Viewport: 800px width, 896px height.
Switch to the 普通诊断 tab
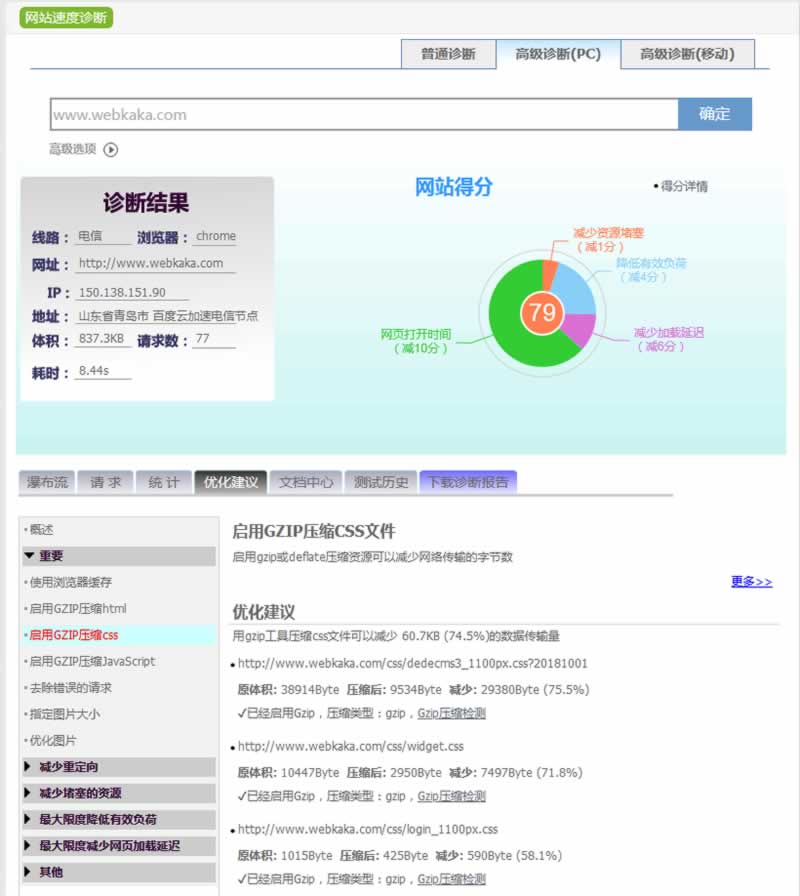coord(448,54)
